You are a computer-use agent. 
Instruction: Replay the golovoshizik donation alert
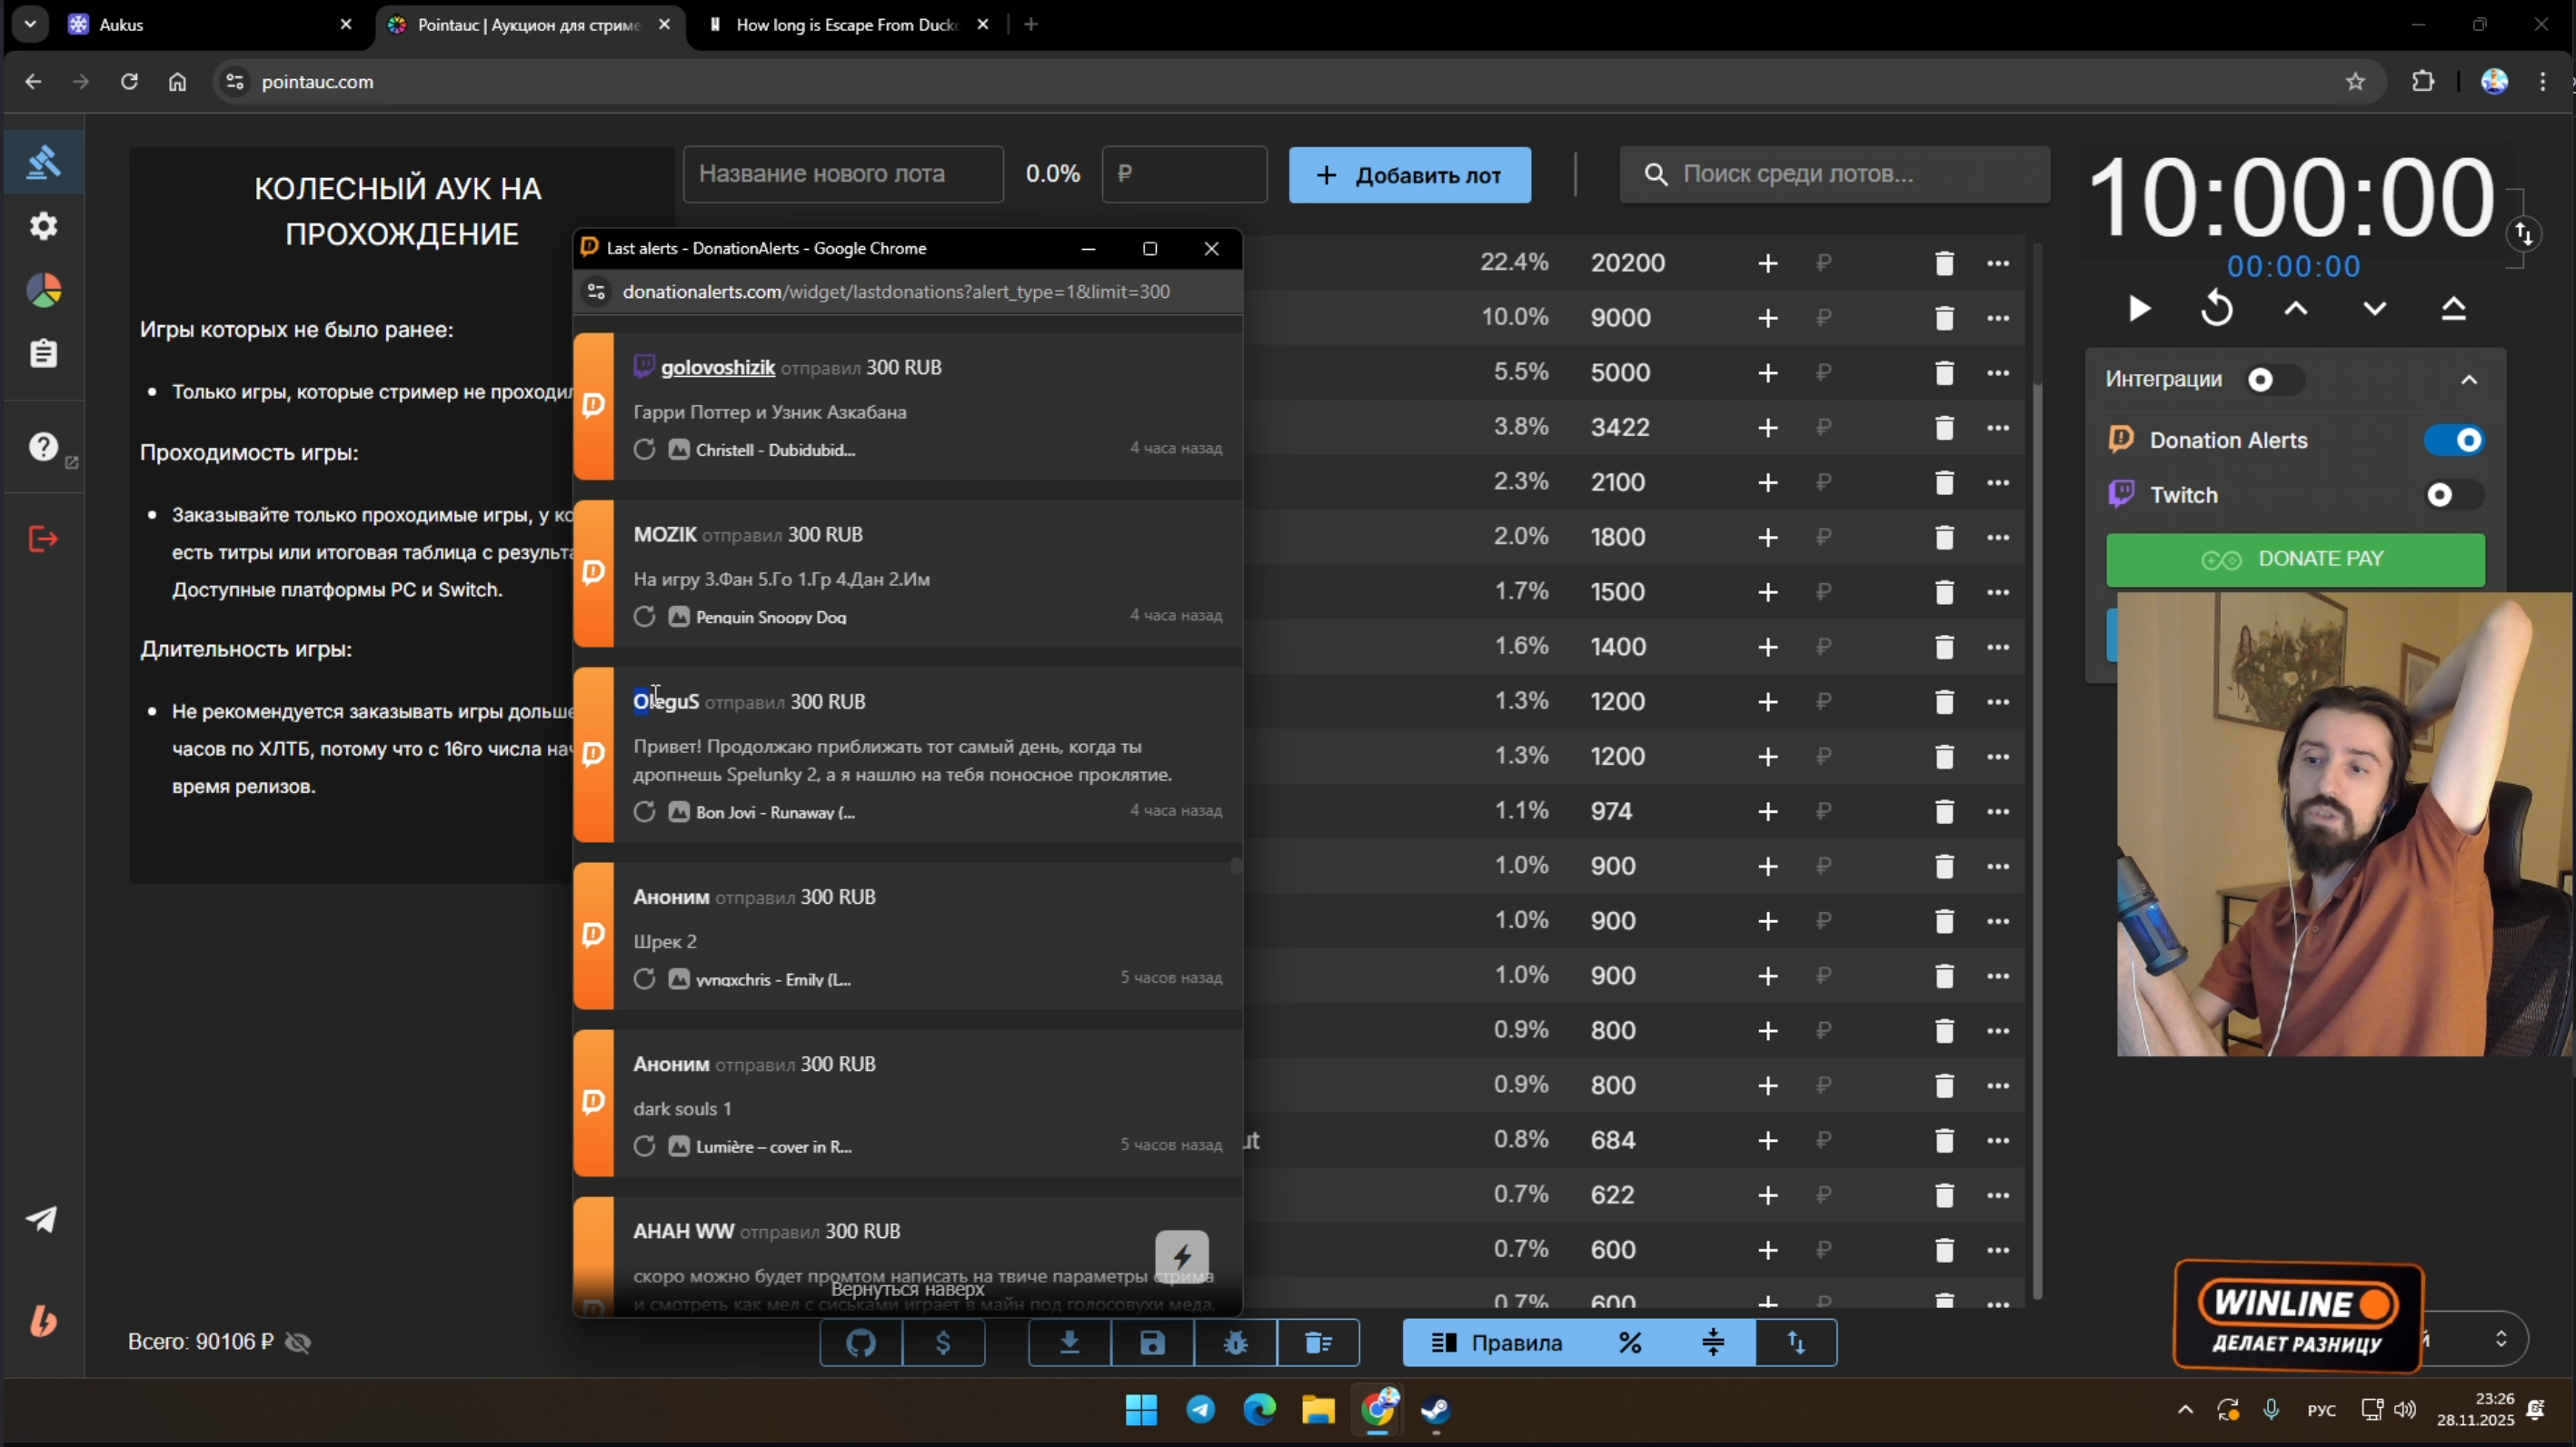tap(644, 450)
